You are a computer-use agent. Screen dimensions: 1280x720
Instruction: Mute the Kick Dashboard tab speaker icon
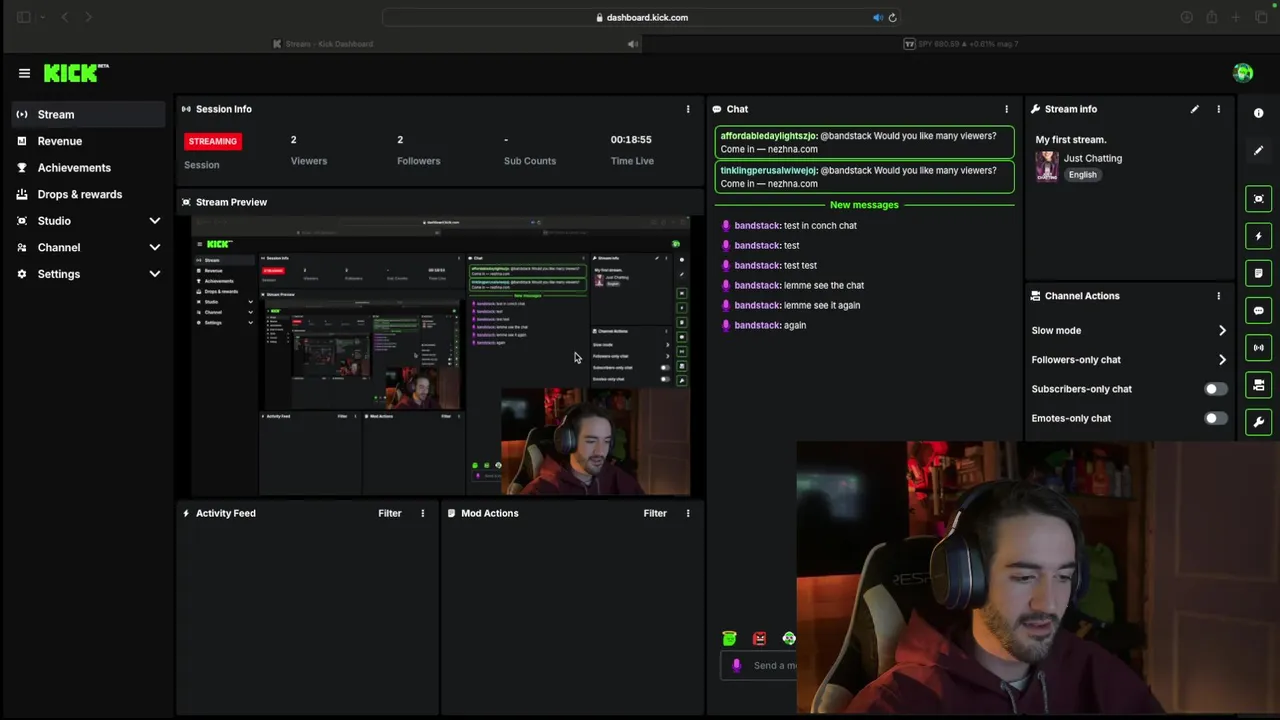[632, 44]
